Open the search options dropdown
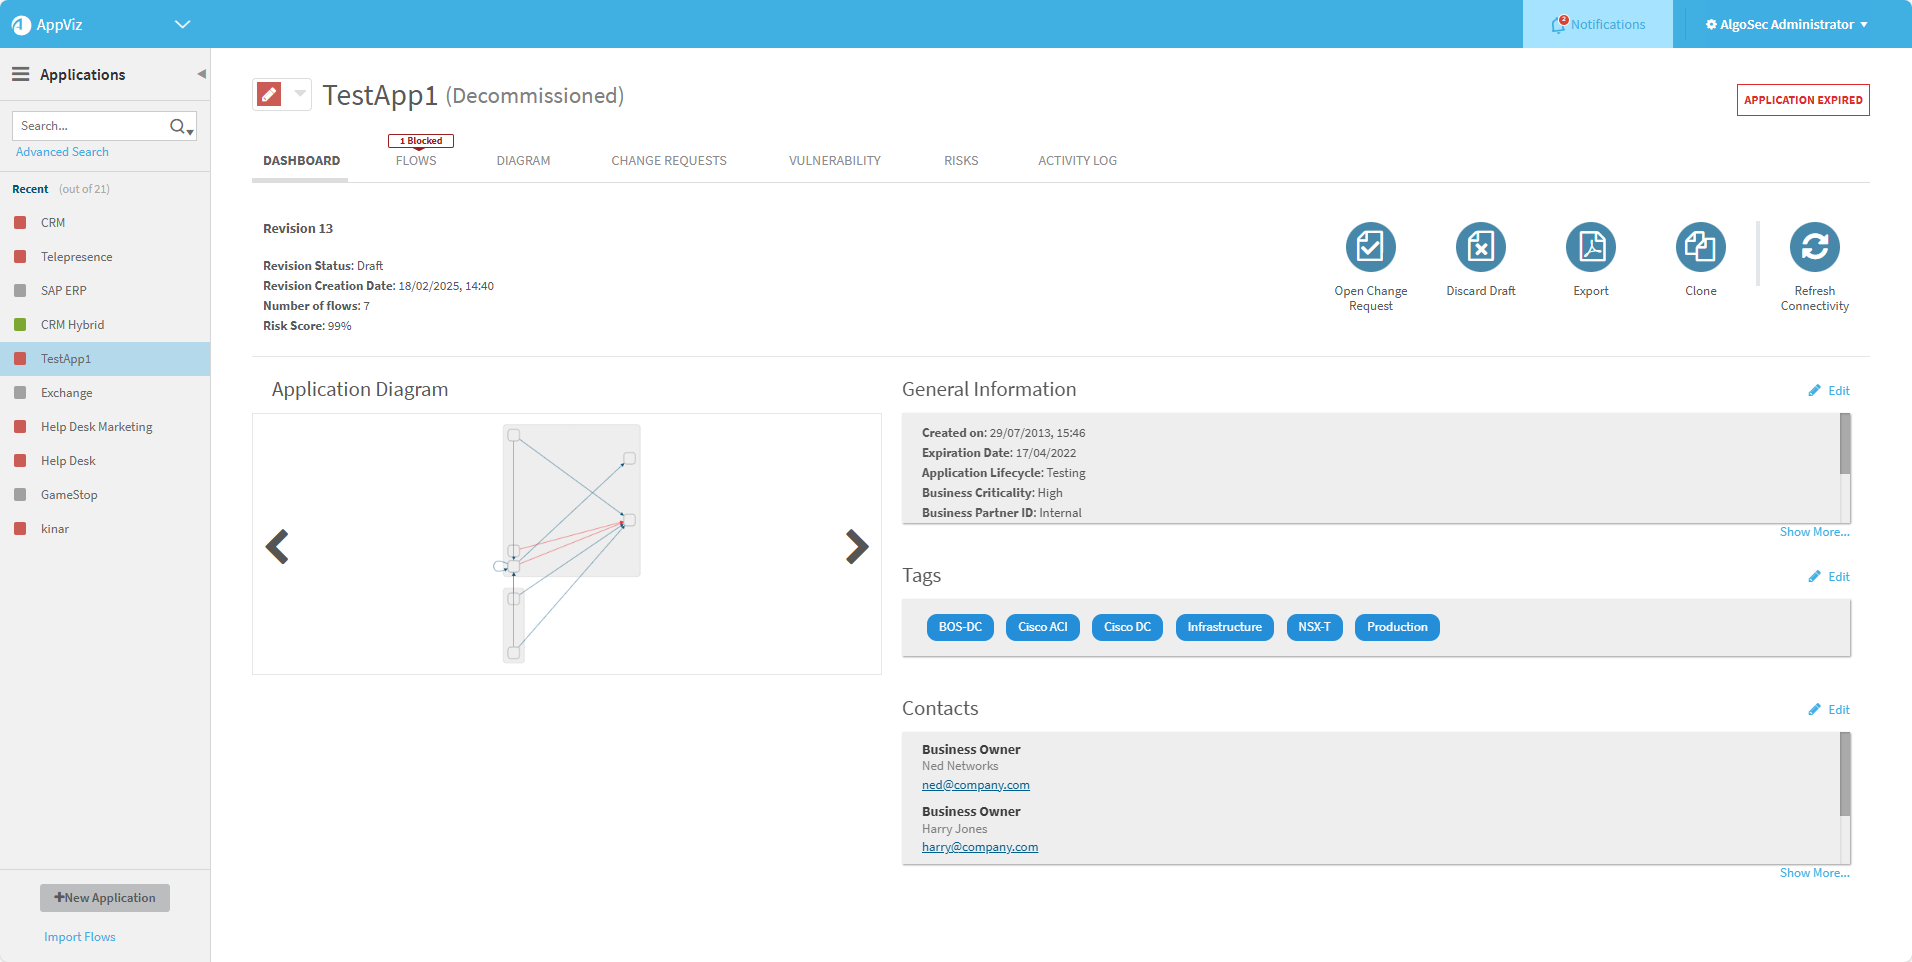This screenshot has width=1912, height=962. [189, 131]
